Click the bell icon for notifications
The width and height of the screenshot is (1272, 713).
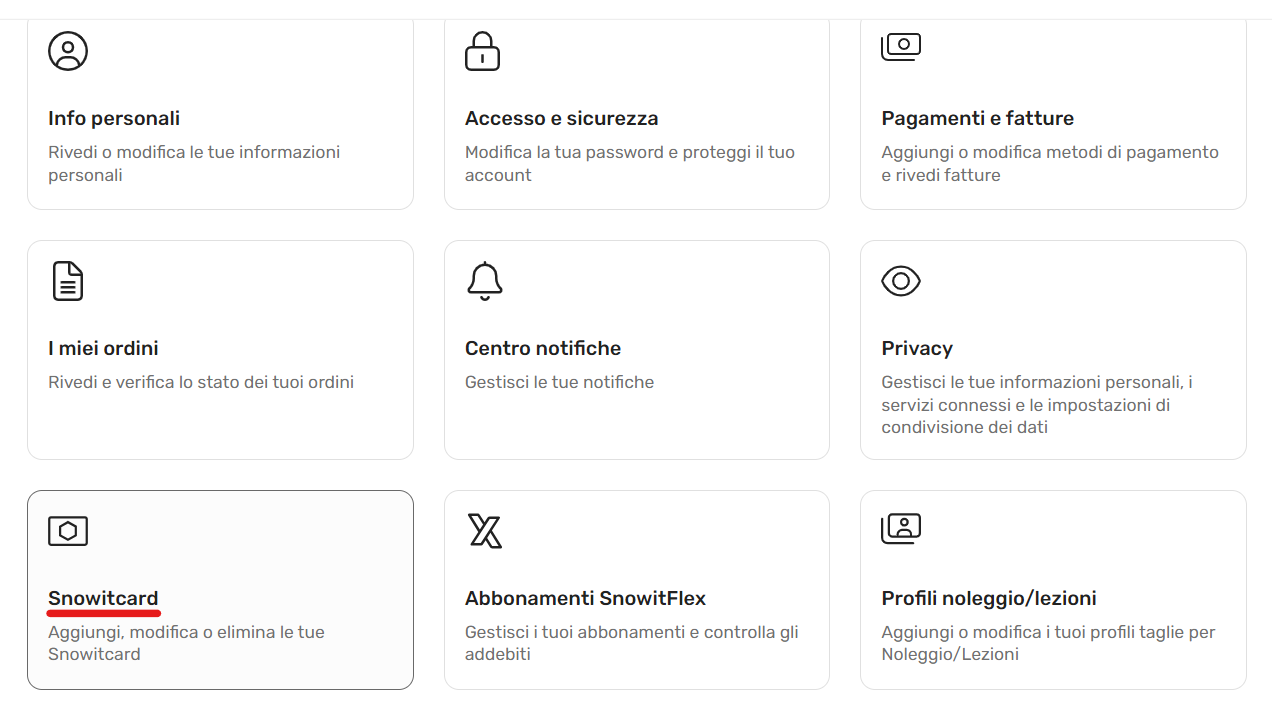point(485,281)
